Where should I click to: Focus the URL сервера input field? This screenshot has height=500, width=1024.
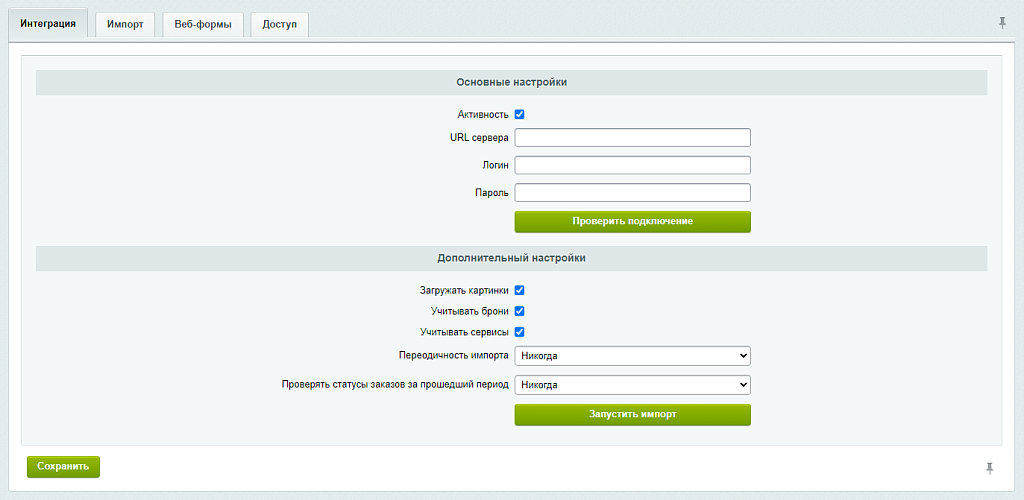pos(632,138)
